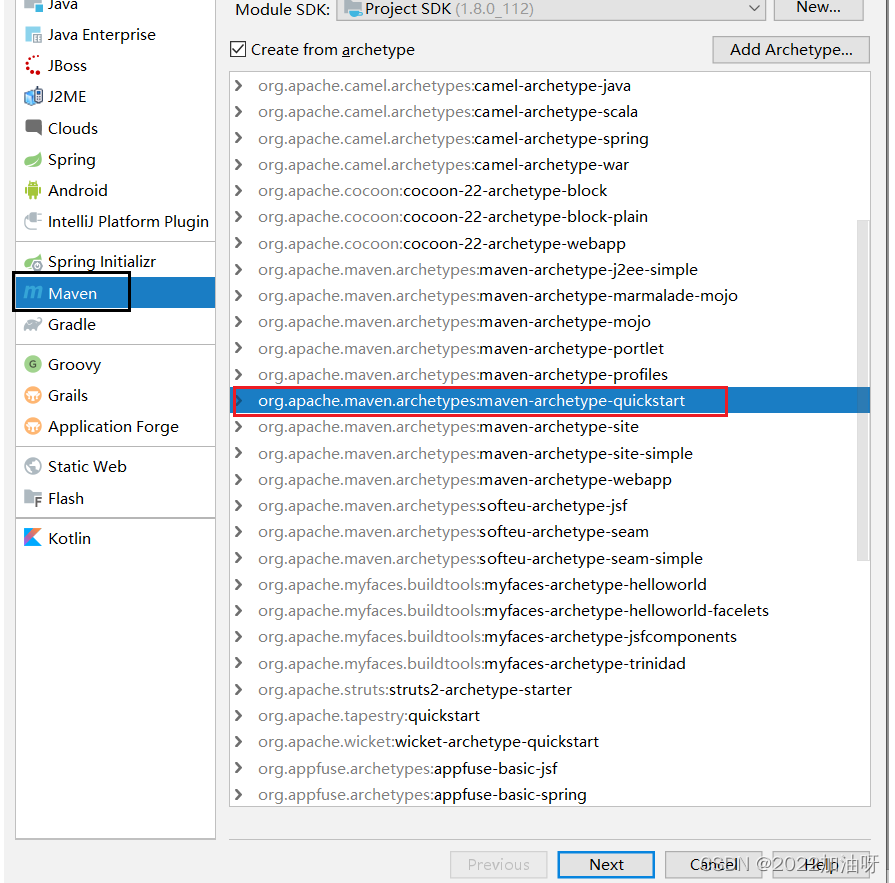The height and width of the screenshot is (883, 895).
Task: Click the JBoss red dots icon
Action: coord(33,66)
